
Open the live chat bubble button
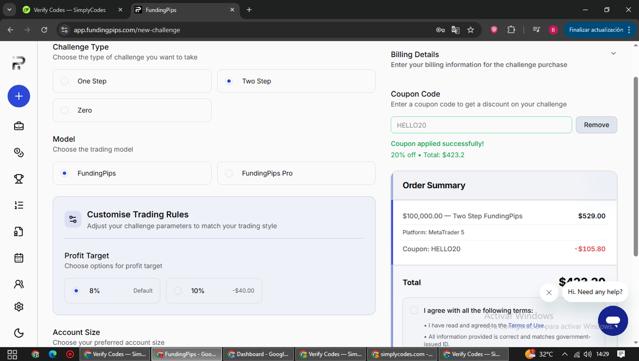tap(613, 321)
